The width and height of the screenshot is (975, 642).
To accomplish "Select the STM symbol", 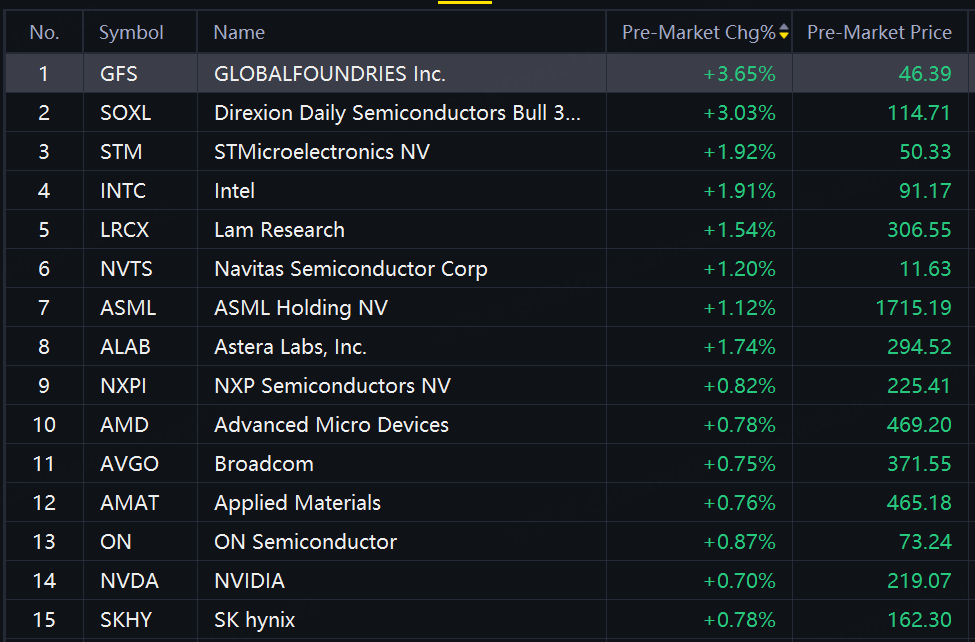I will coord(121,152).
